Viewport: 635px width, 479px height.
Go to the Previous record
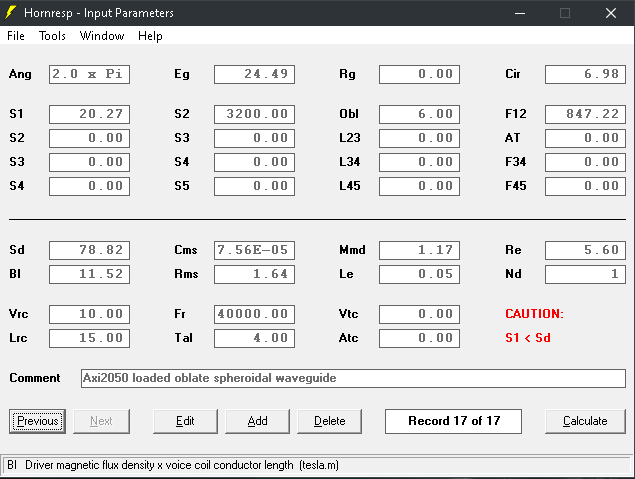tap(37, 421)
